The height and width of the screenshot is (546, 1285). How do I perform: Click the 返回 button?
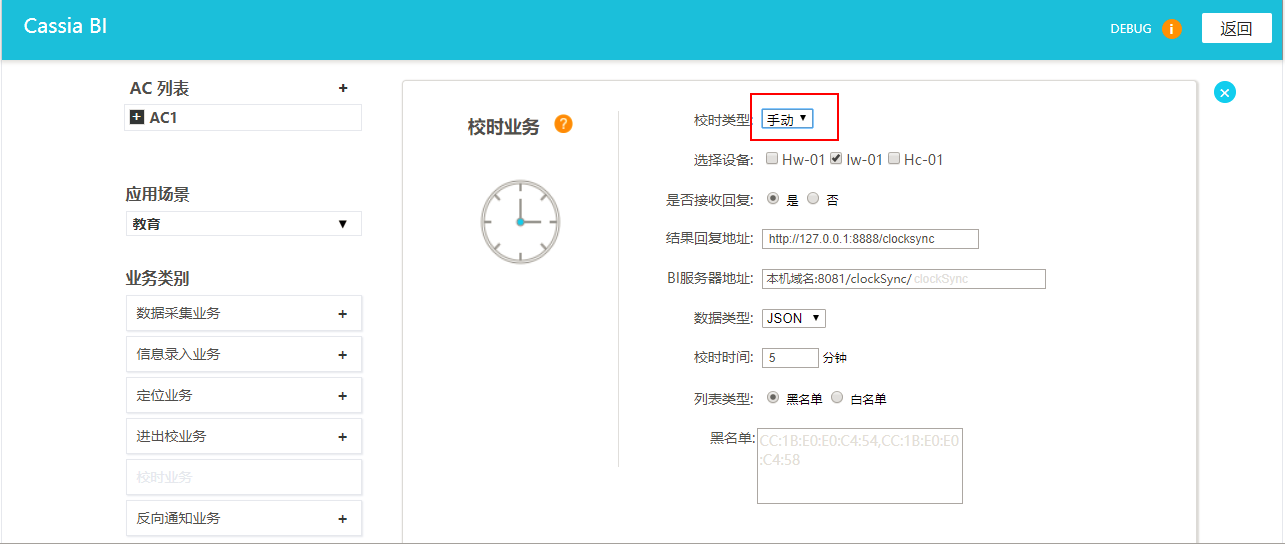point(1236,29)
